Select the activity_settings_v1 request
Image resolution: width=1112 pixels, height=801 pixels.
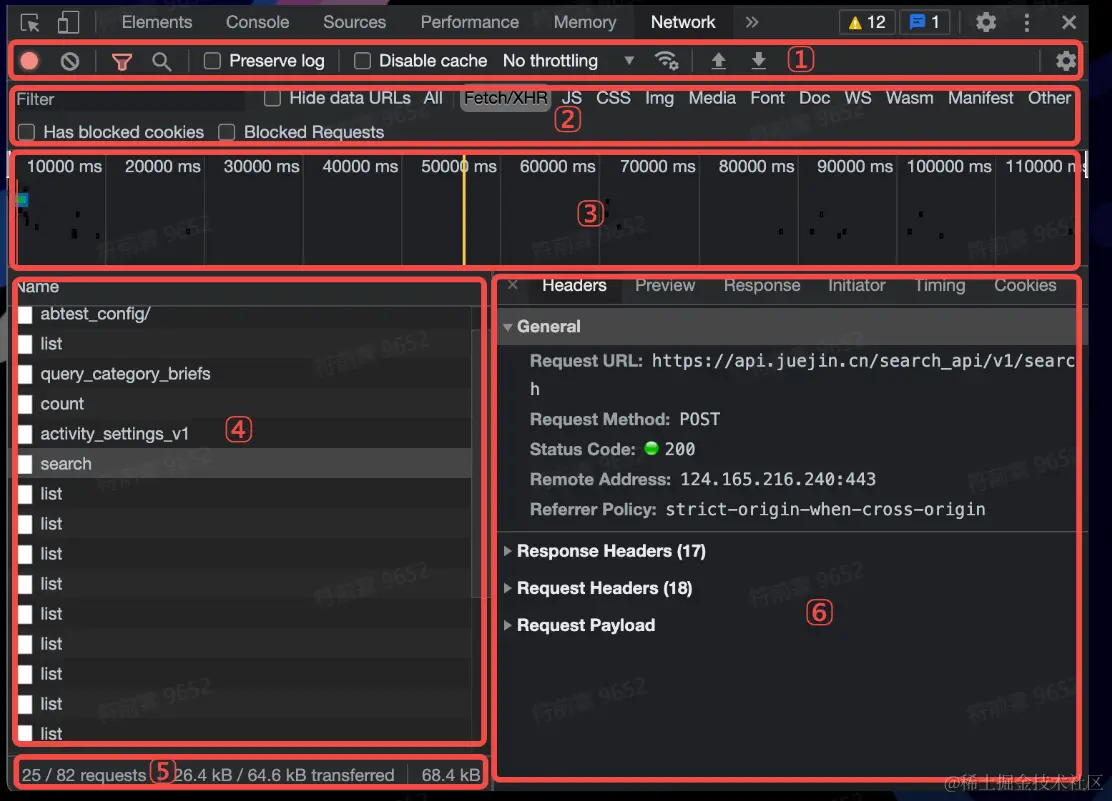(243, 433)
